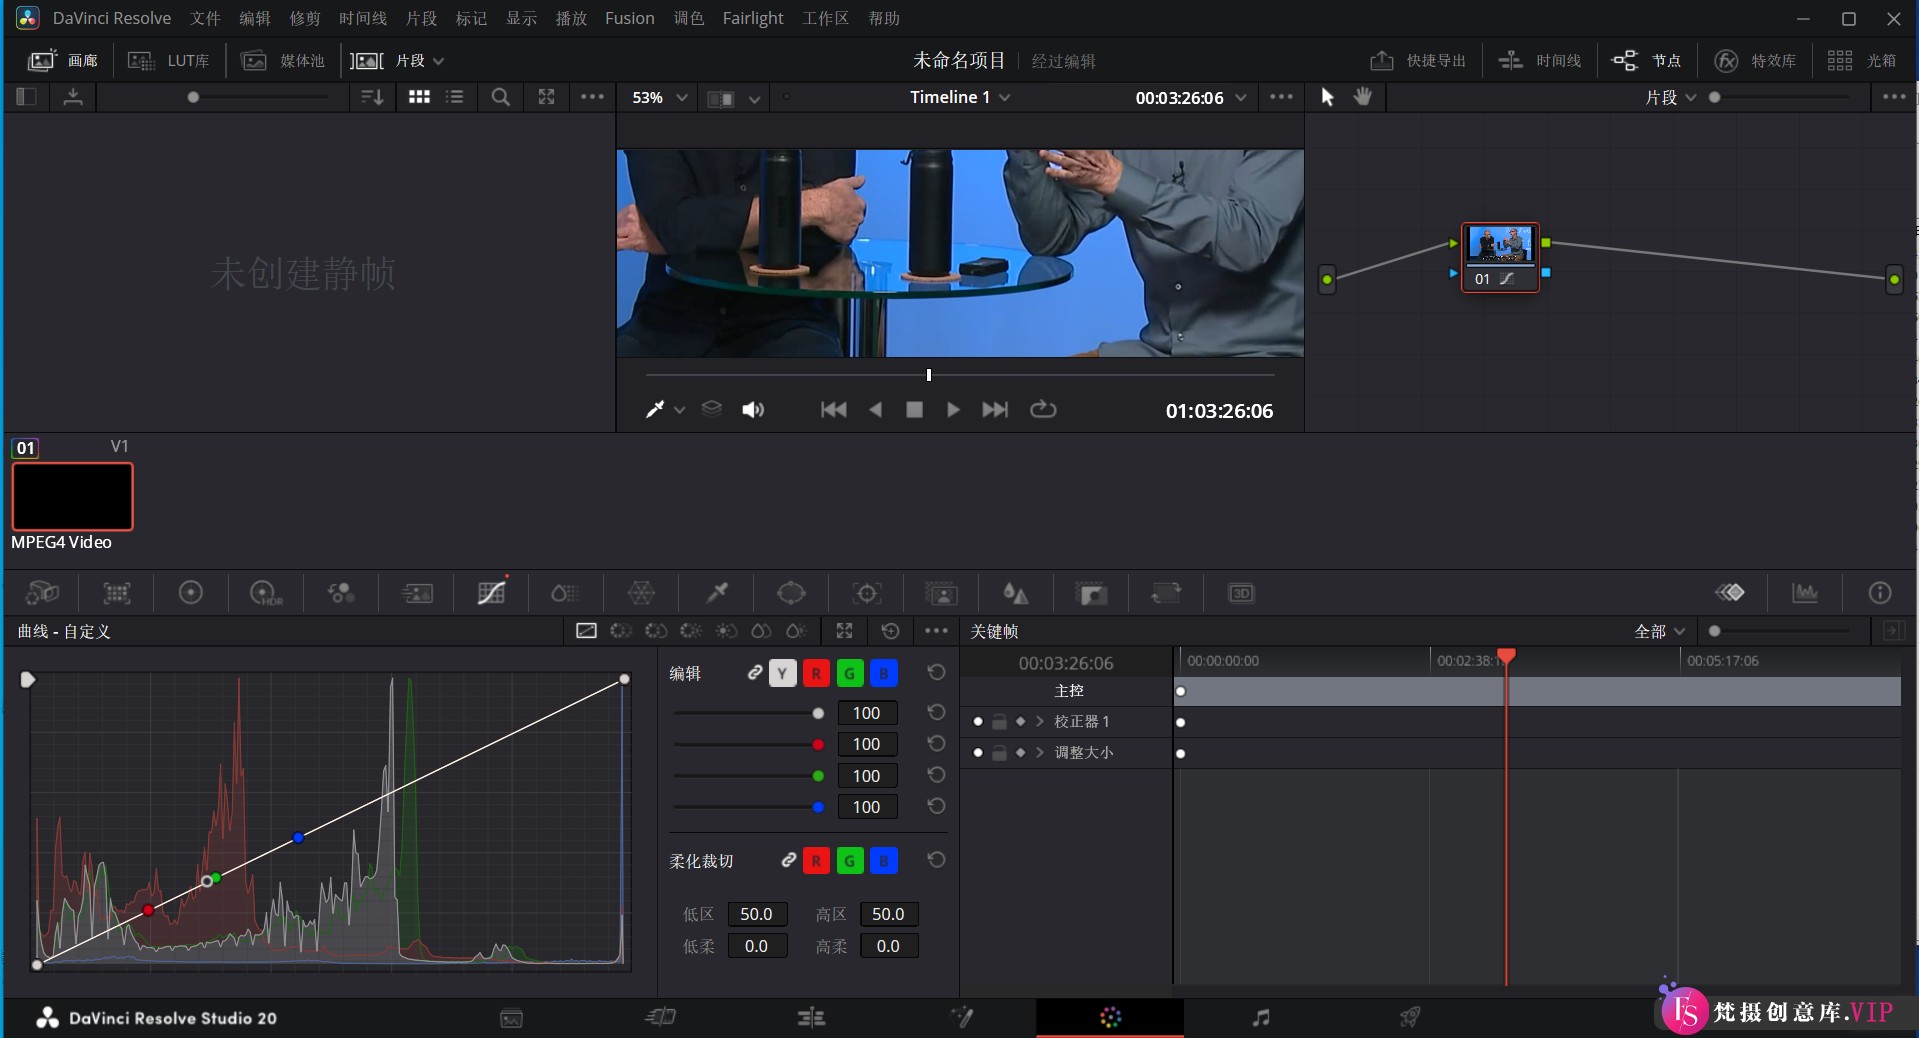Open the LUT库 panel

168,61
